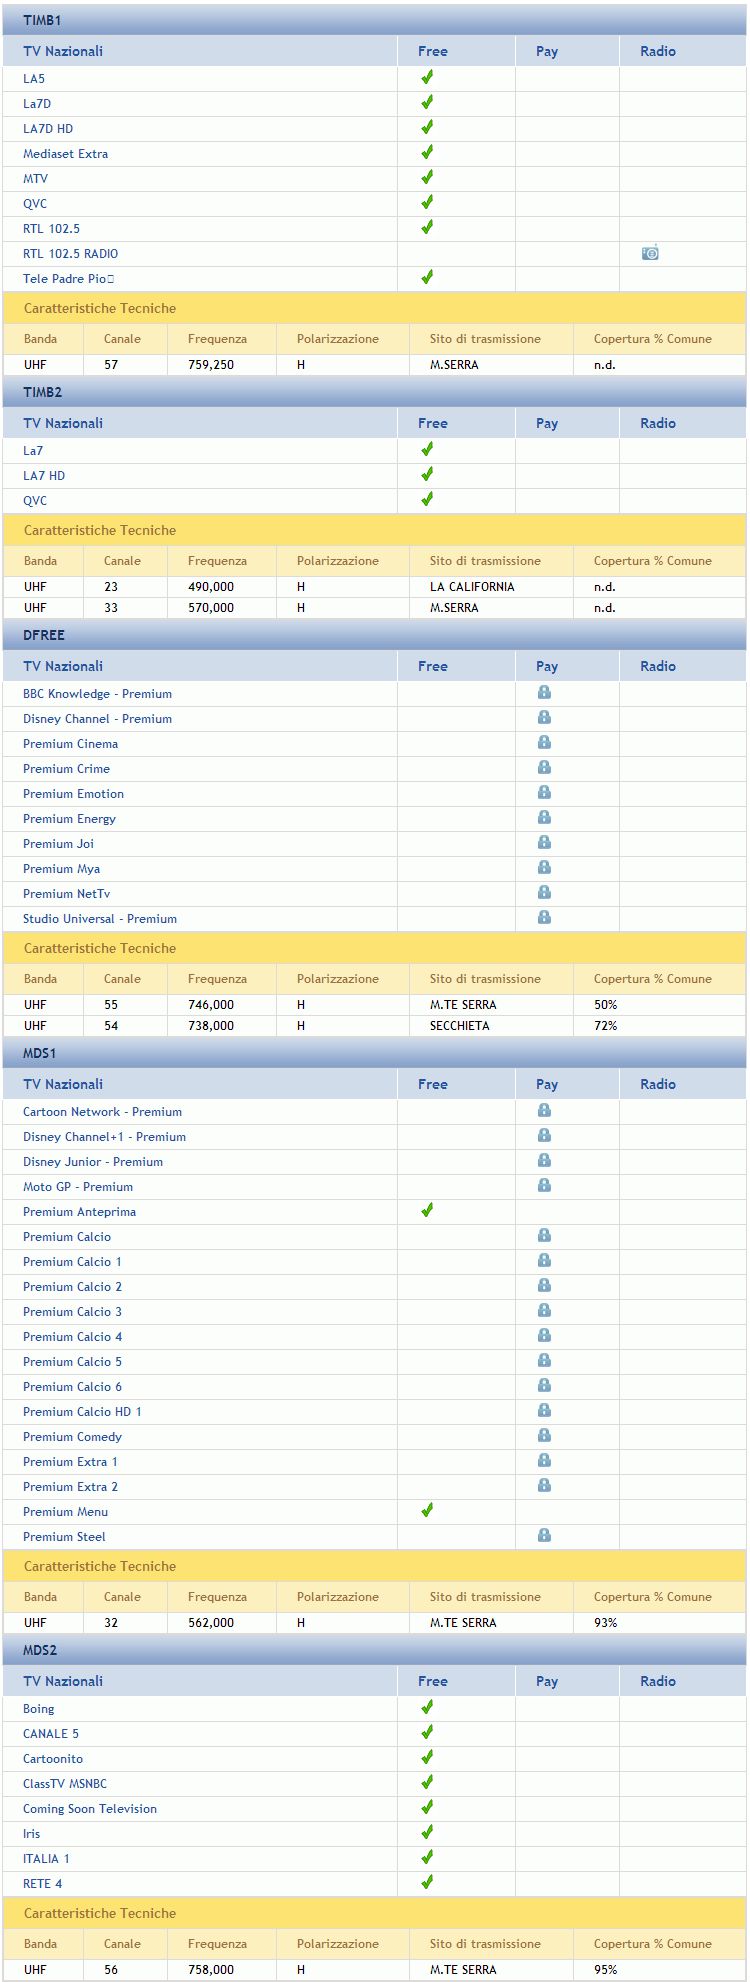Open the Premium Crime channel link

click(66, 769)
